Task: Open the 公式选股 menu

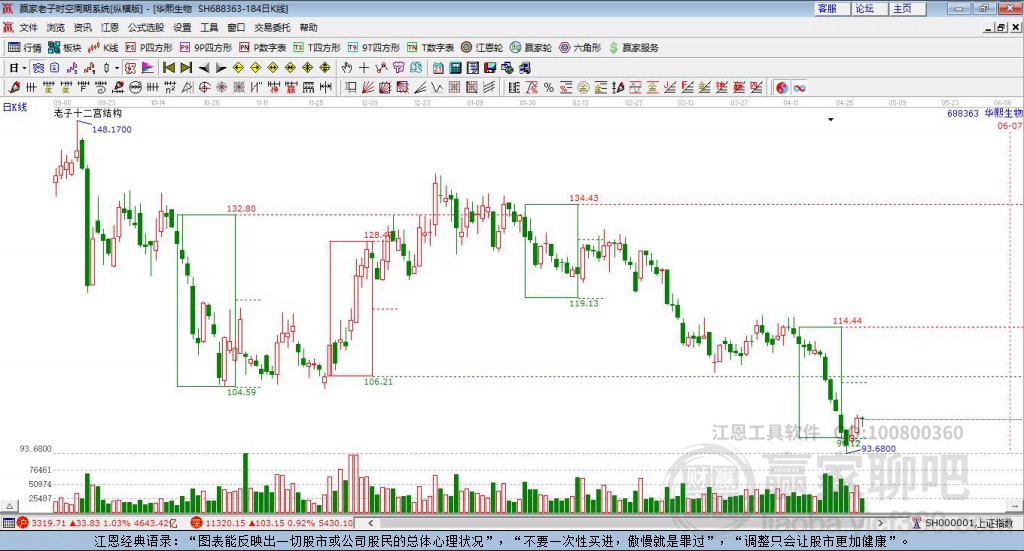Action: tap(146, 27)
